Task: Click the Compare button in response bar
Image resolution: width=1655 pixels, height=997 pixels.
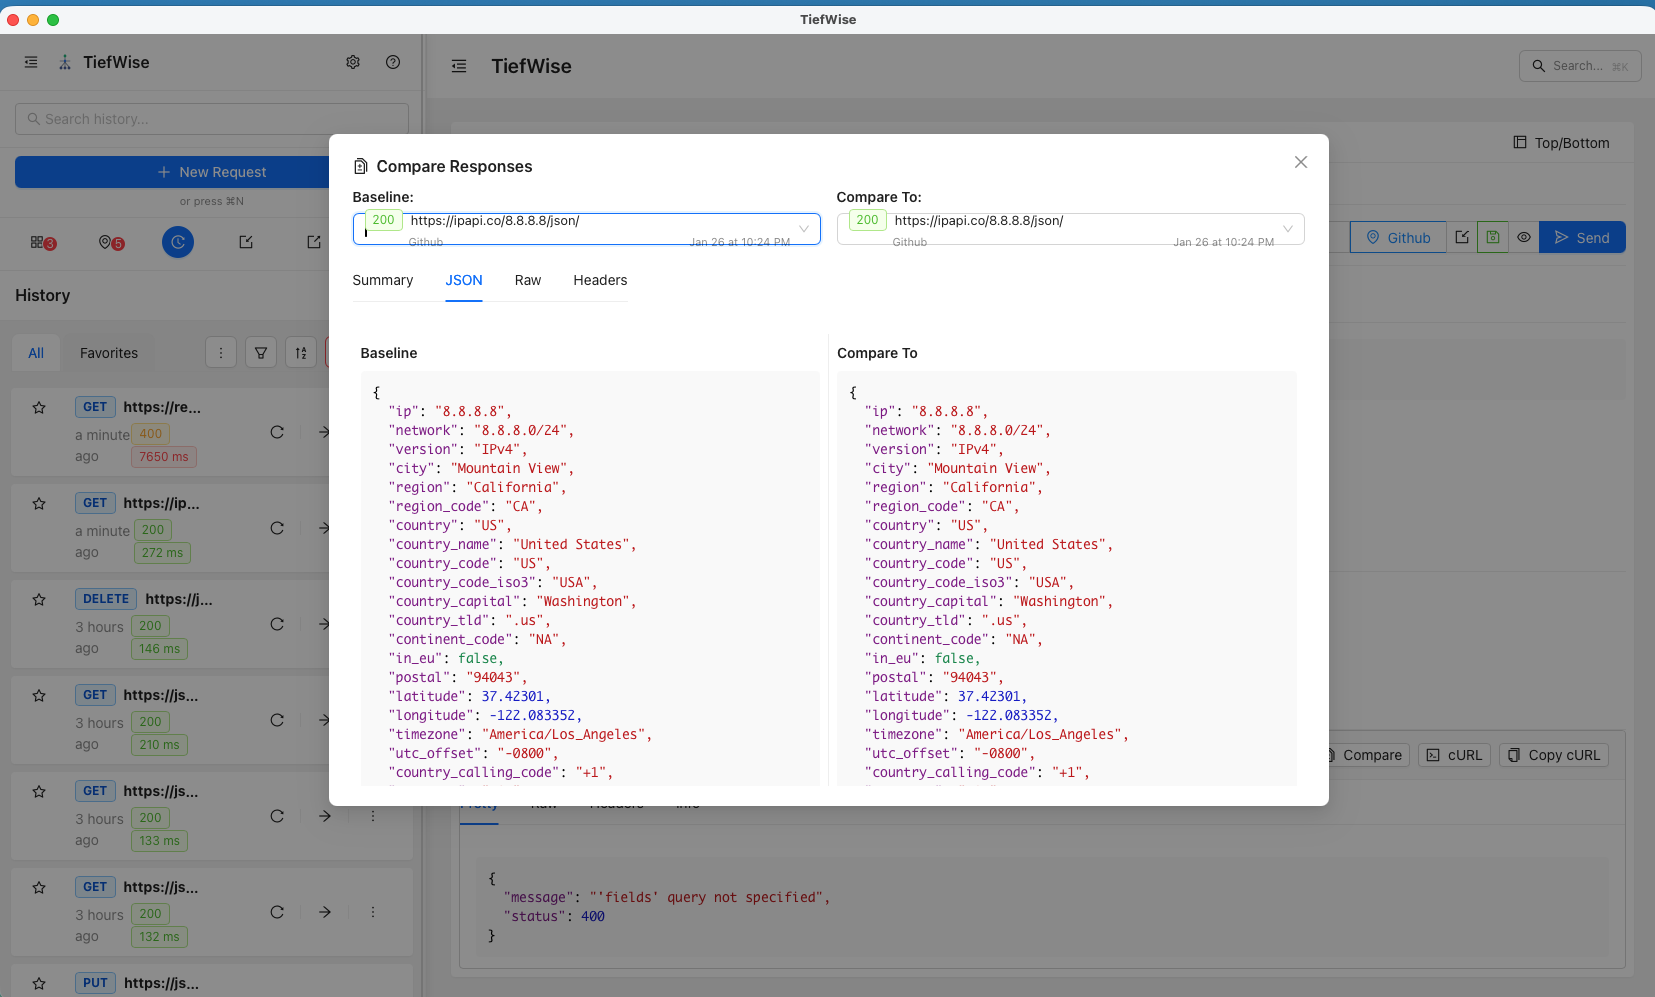Action: coord(1367,755)
